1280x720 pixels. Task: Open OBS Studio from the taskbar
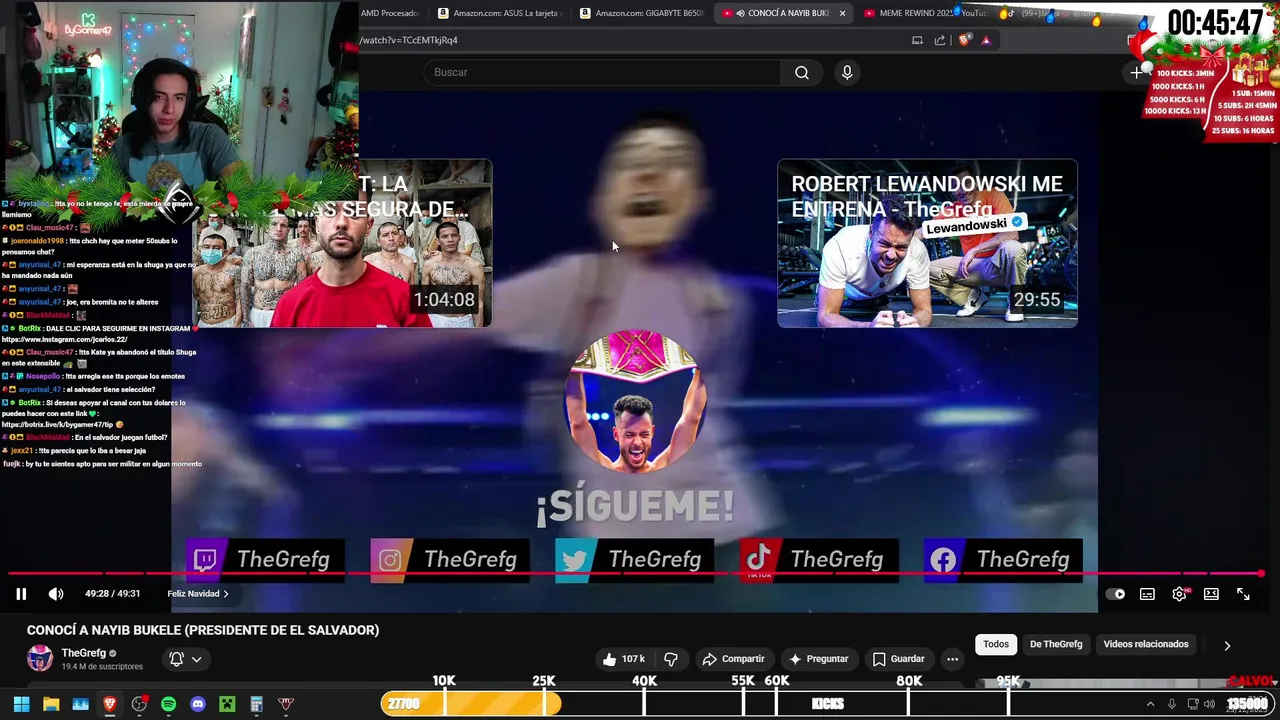coord(139,704)
